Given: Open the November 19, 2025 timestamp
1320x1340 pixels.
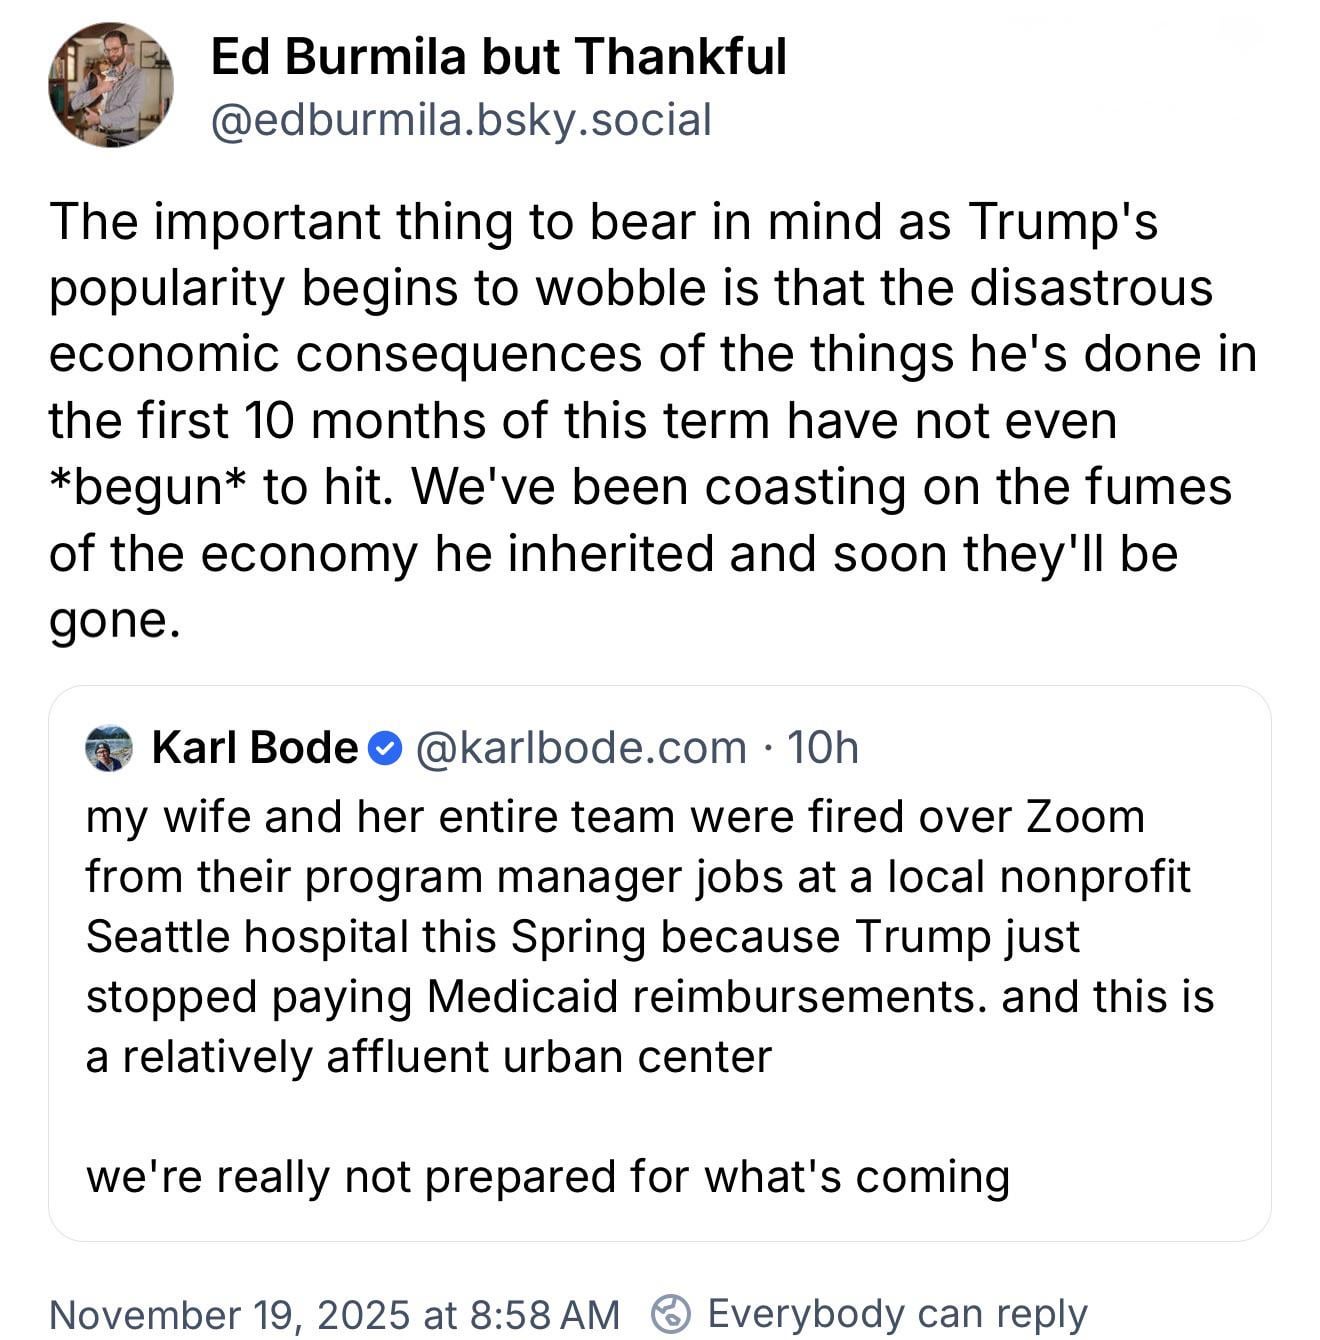Looking at the screenshot, I should pos(334,1313).
